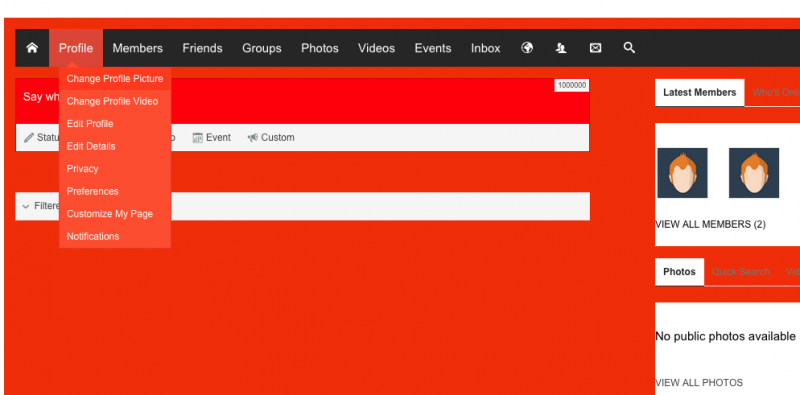This screenshot has height=395, width=800.
Task: Select the Photos widget tab
Action: point(679,271)
